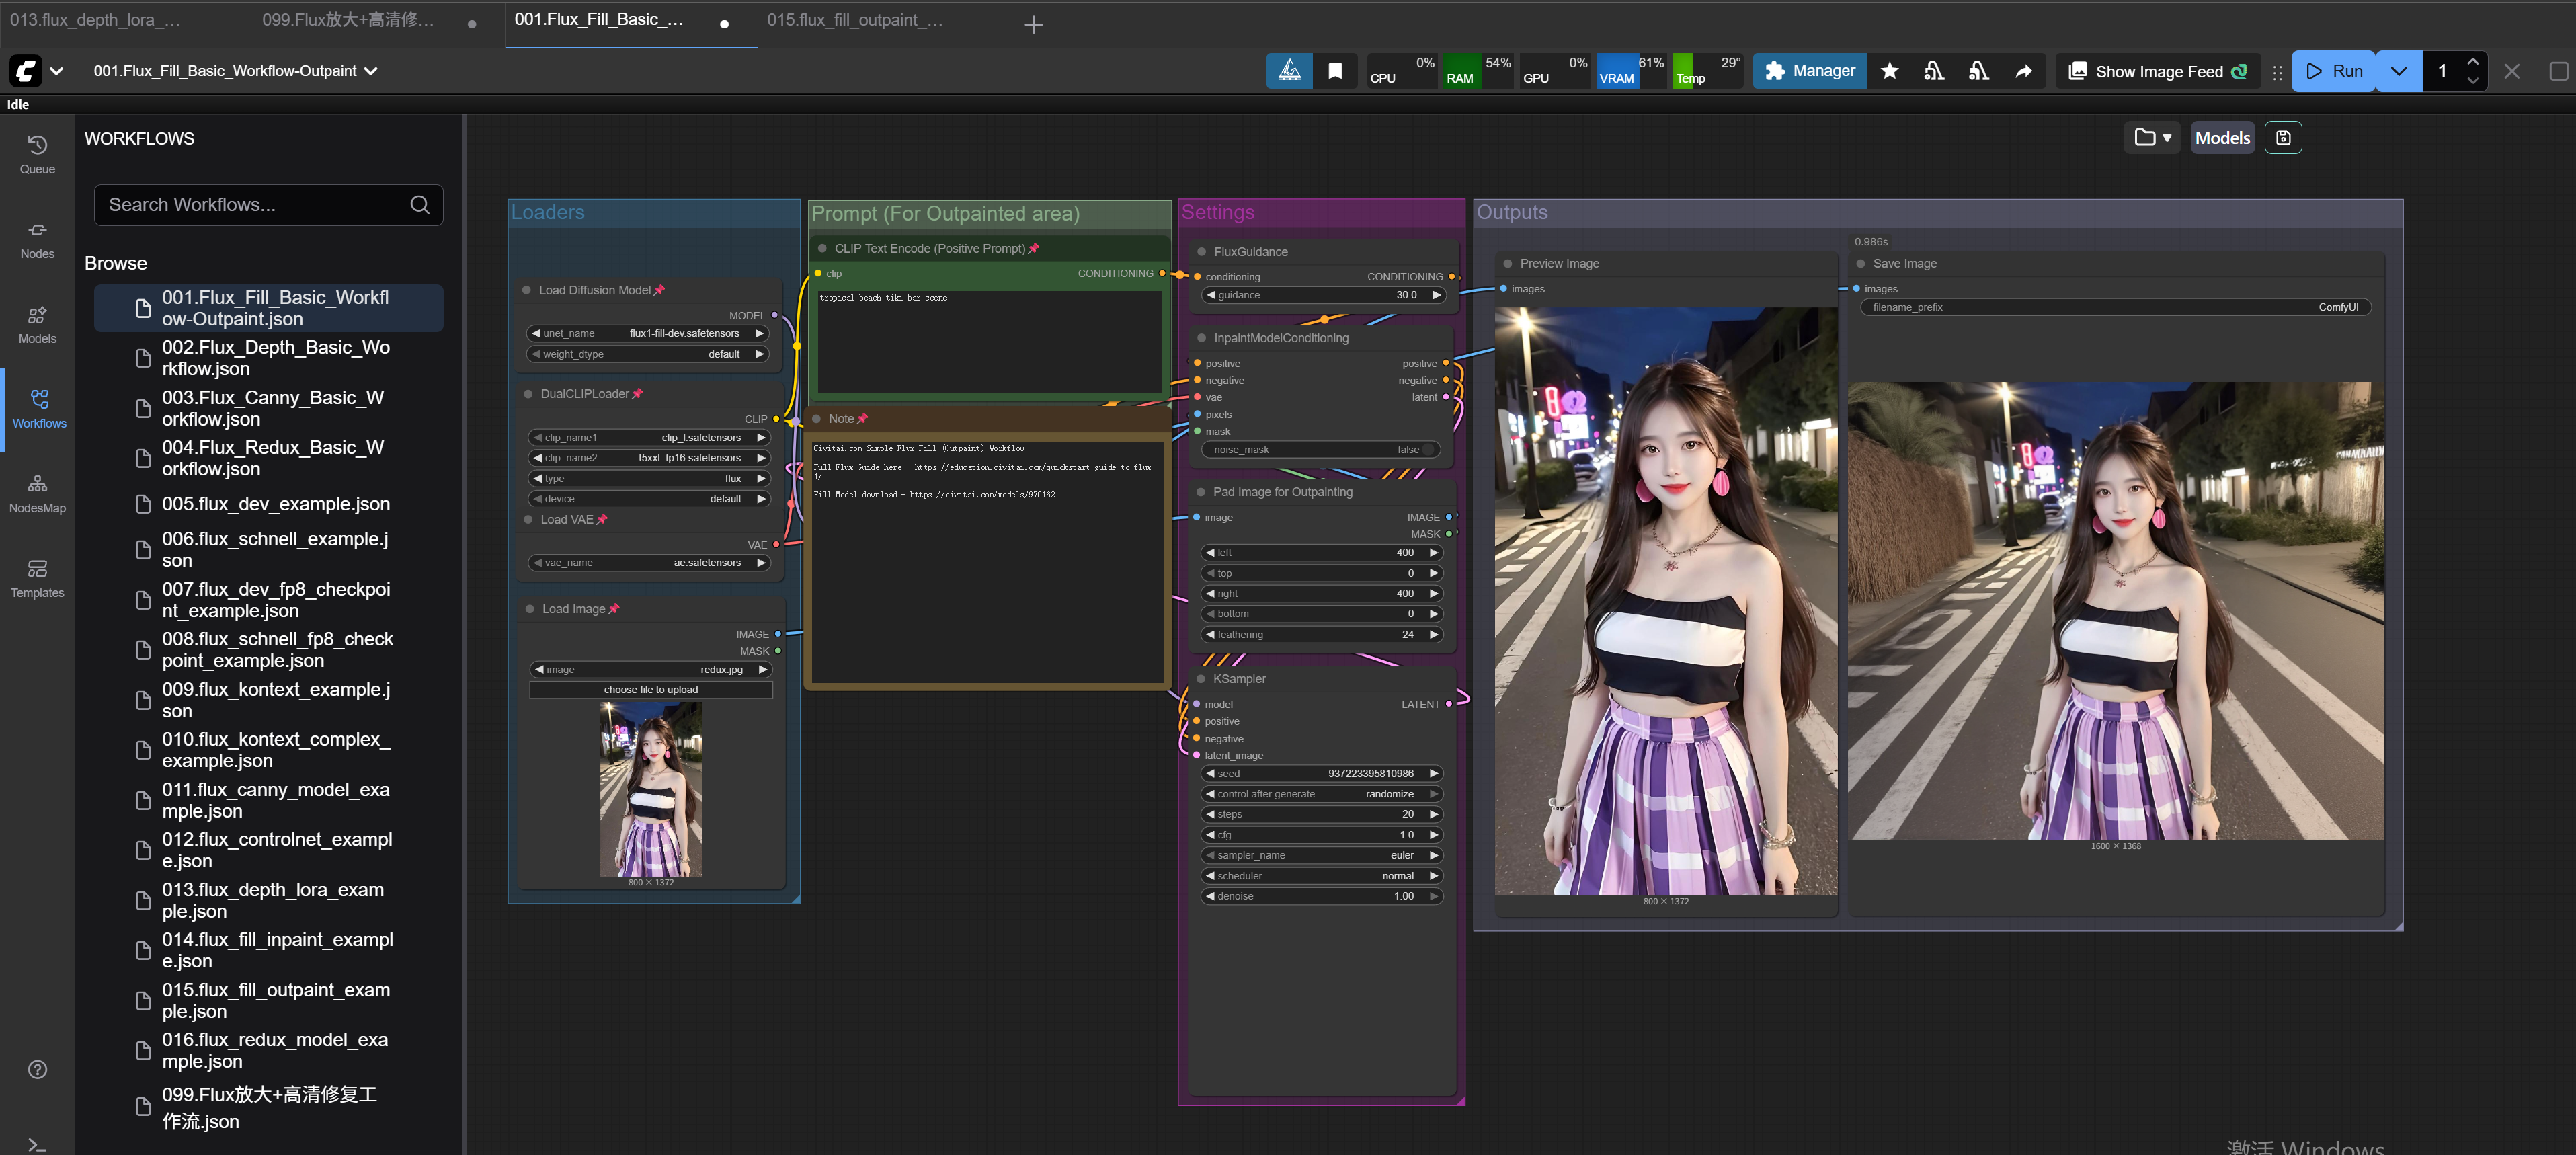2576x1155 pixels.
Task: Open the workflow bookmarks icon in the toolbar
Action: [1335, 70]
